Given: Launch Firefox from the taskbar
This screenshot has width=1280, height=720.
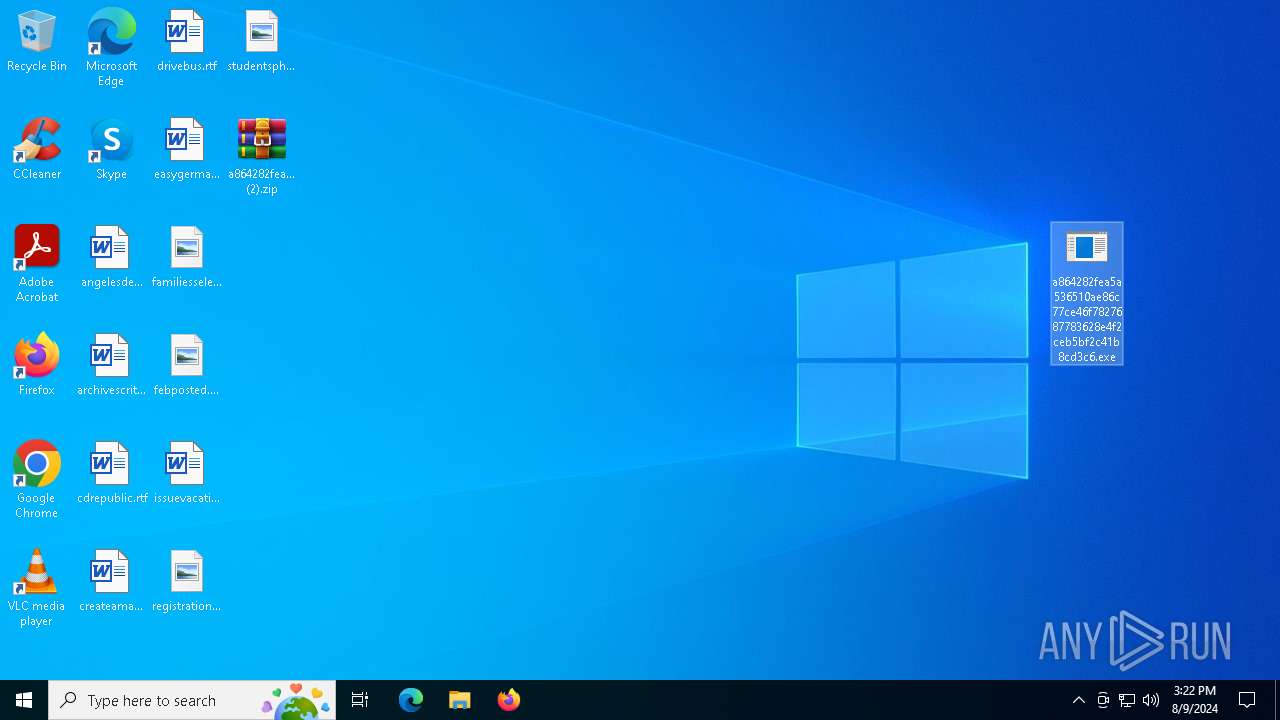Looking at the screenshot, I should (x=509, y=700).
